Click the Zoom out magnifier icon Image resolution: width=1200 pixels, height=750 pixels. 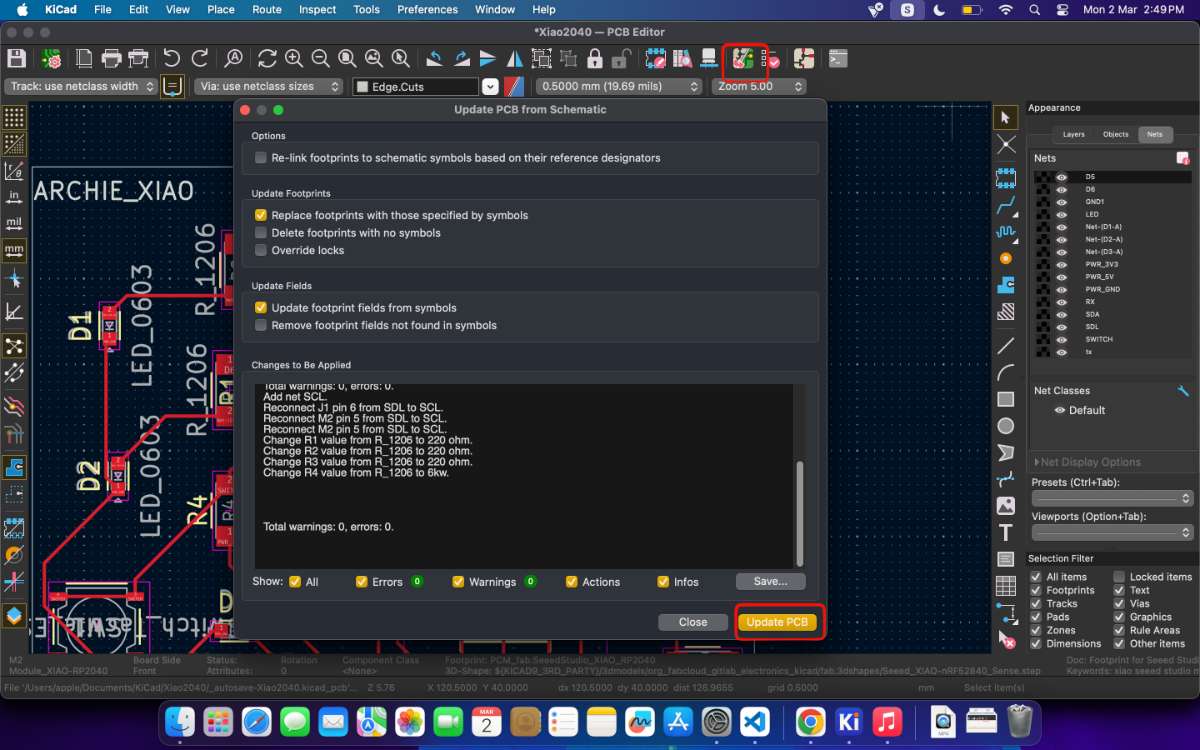point(320,59)
